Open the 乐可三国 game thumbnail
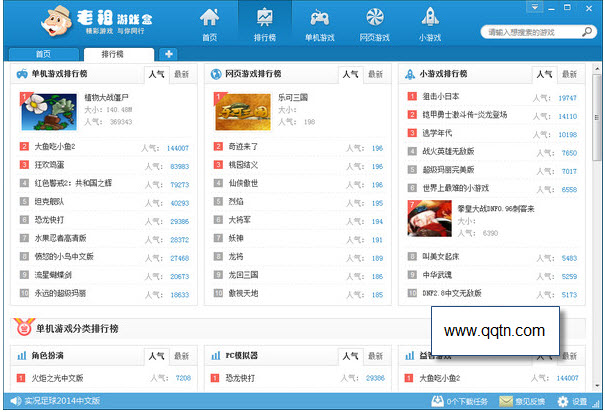This screenshot has height=412, width=605. tap(242, 111)
